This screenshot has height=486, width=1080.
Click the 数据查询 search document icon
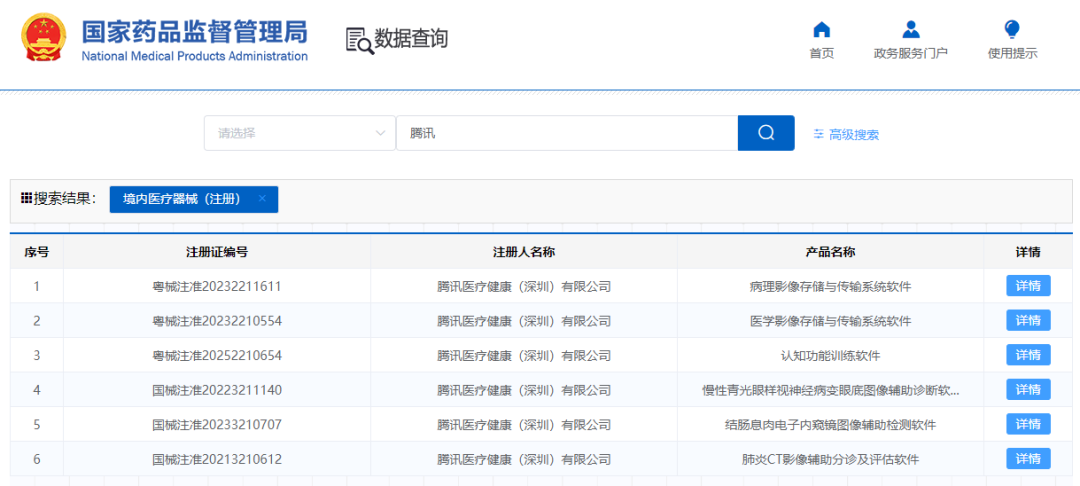pyautogui.click(x=359, y=40)
